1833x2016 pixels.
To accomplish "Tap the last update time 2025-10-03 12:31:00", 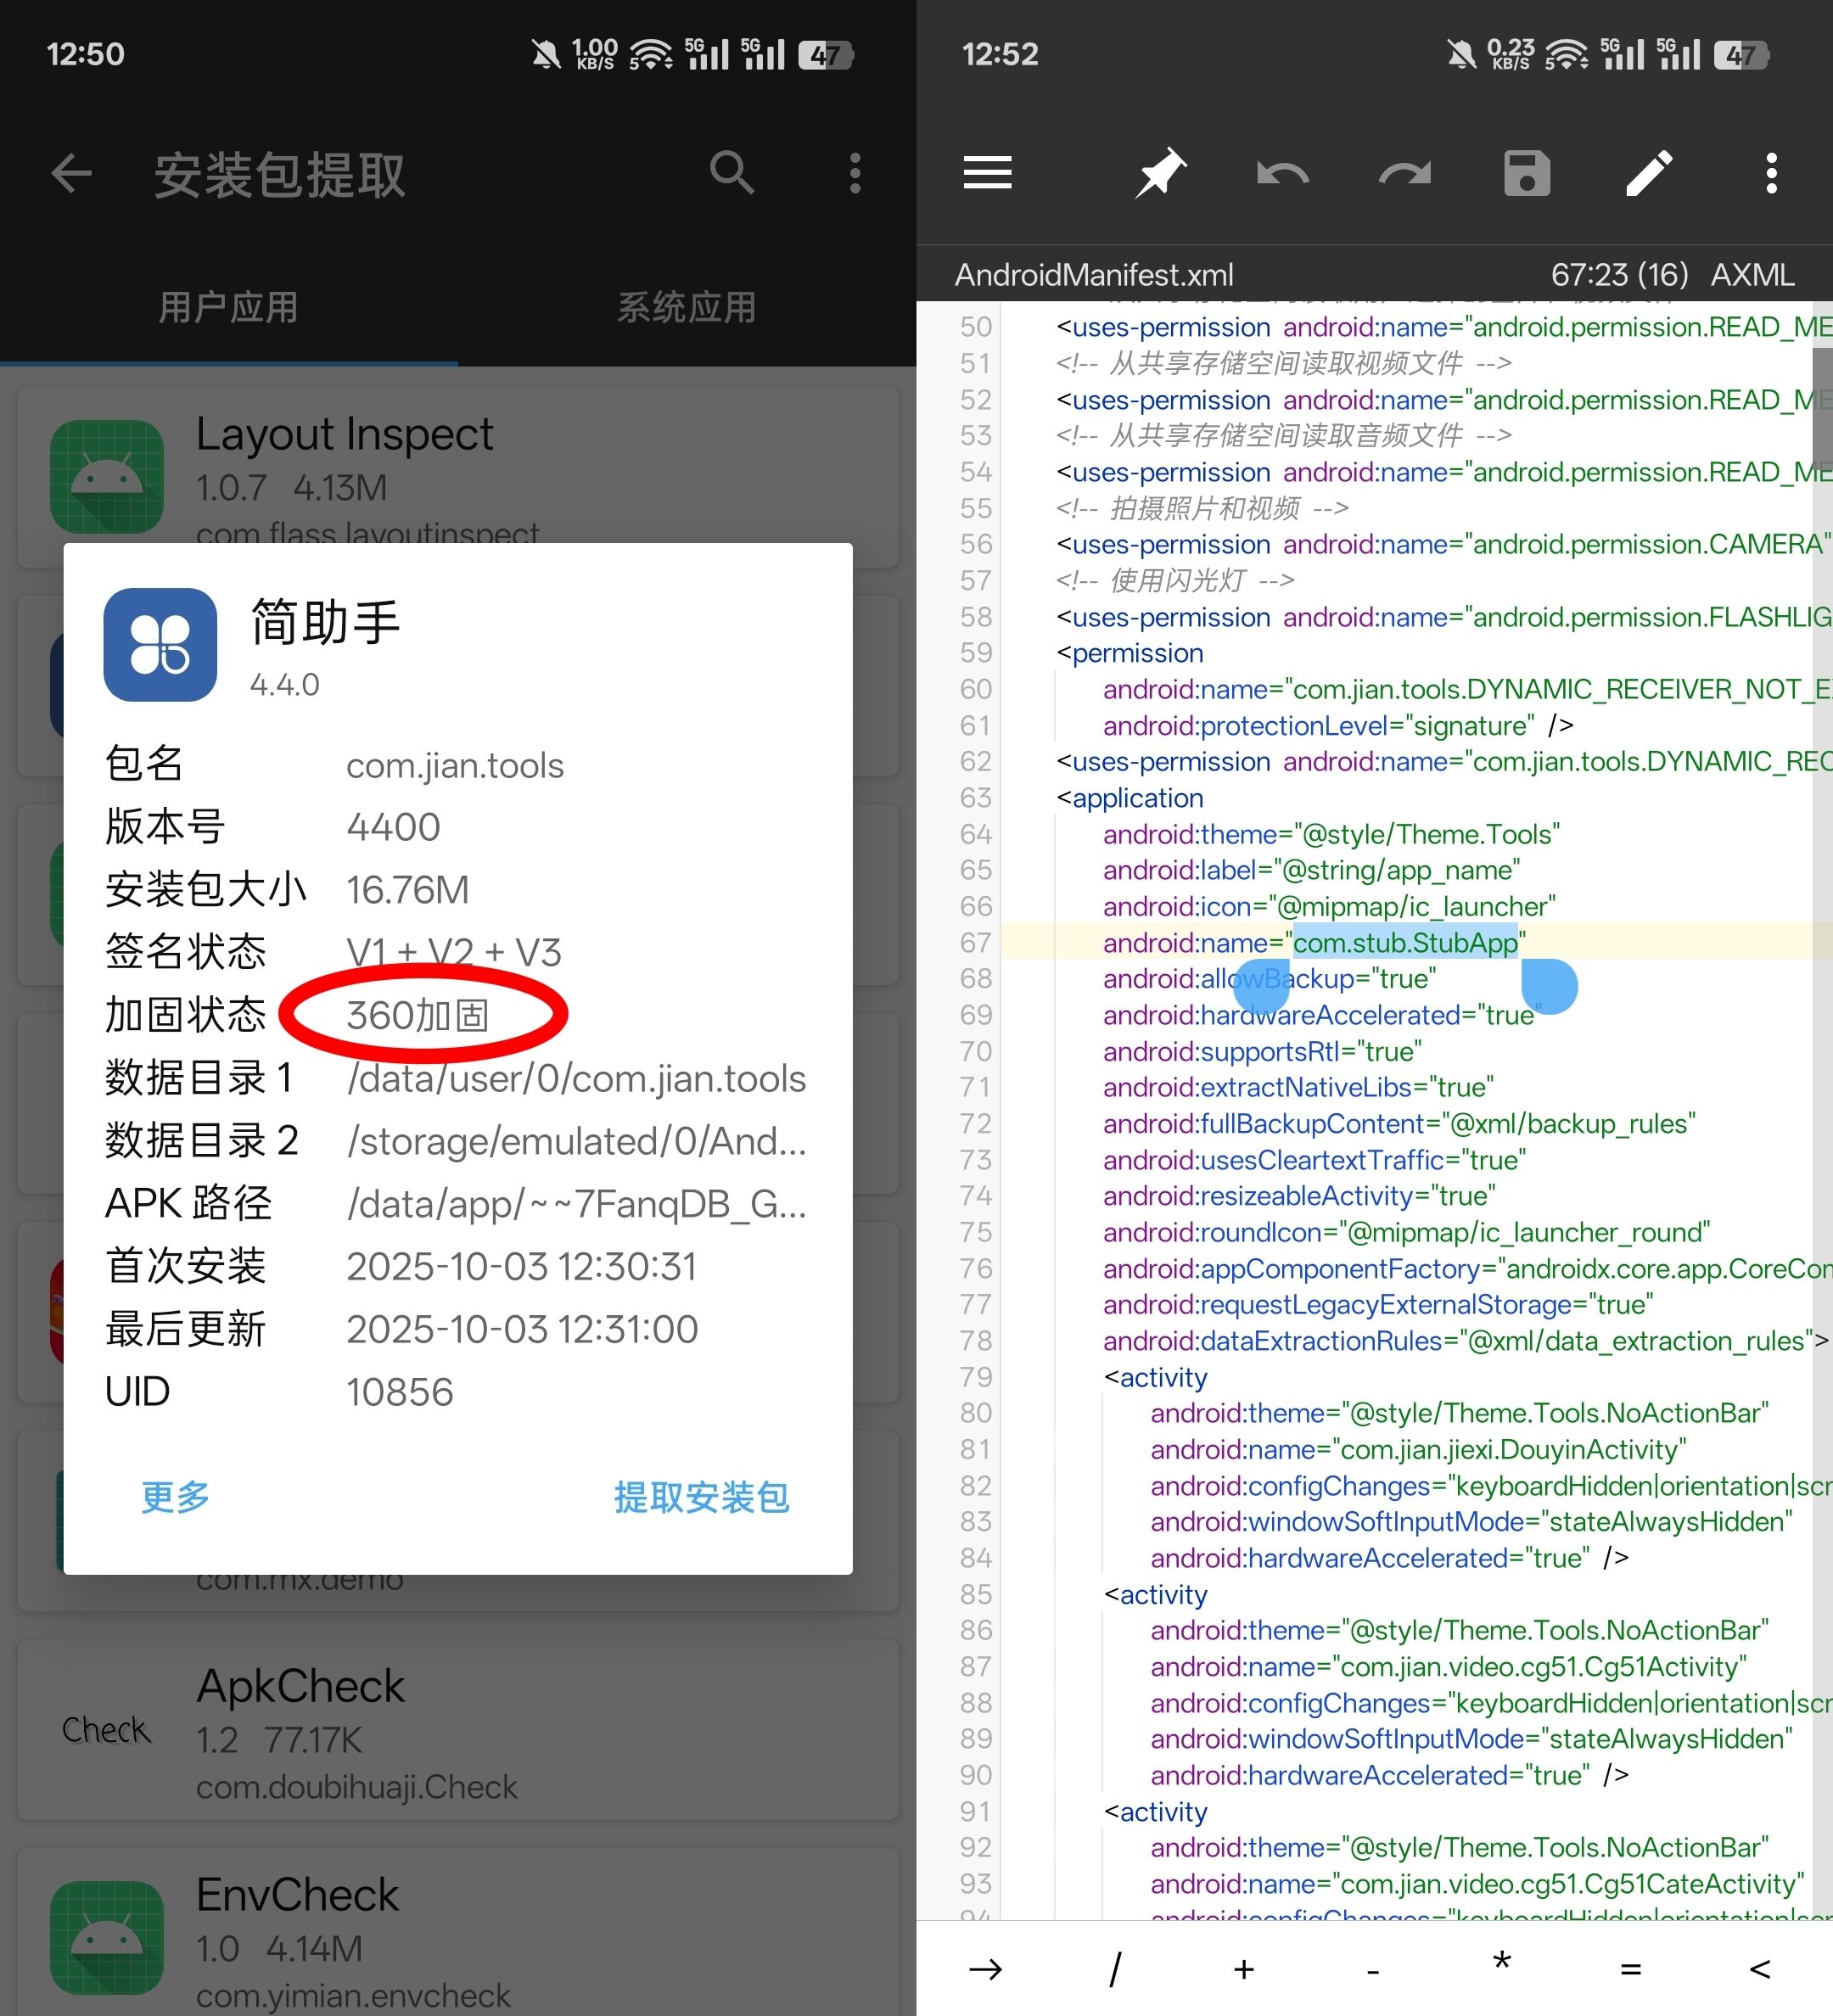I will coord(522,1330).
